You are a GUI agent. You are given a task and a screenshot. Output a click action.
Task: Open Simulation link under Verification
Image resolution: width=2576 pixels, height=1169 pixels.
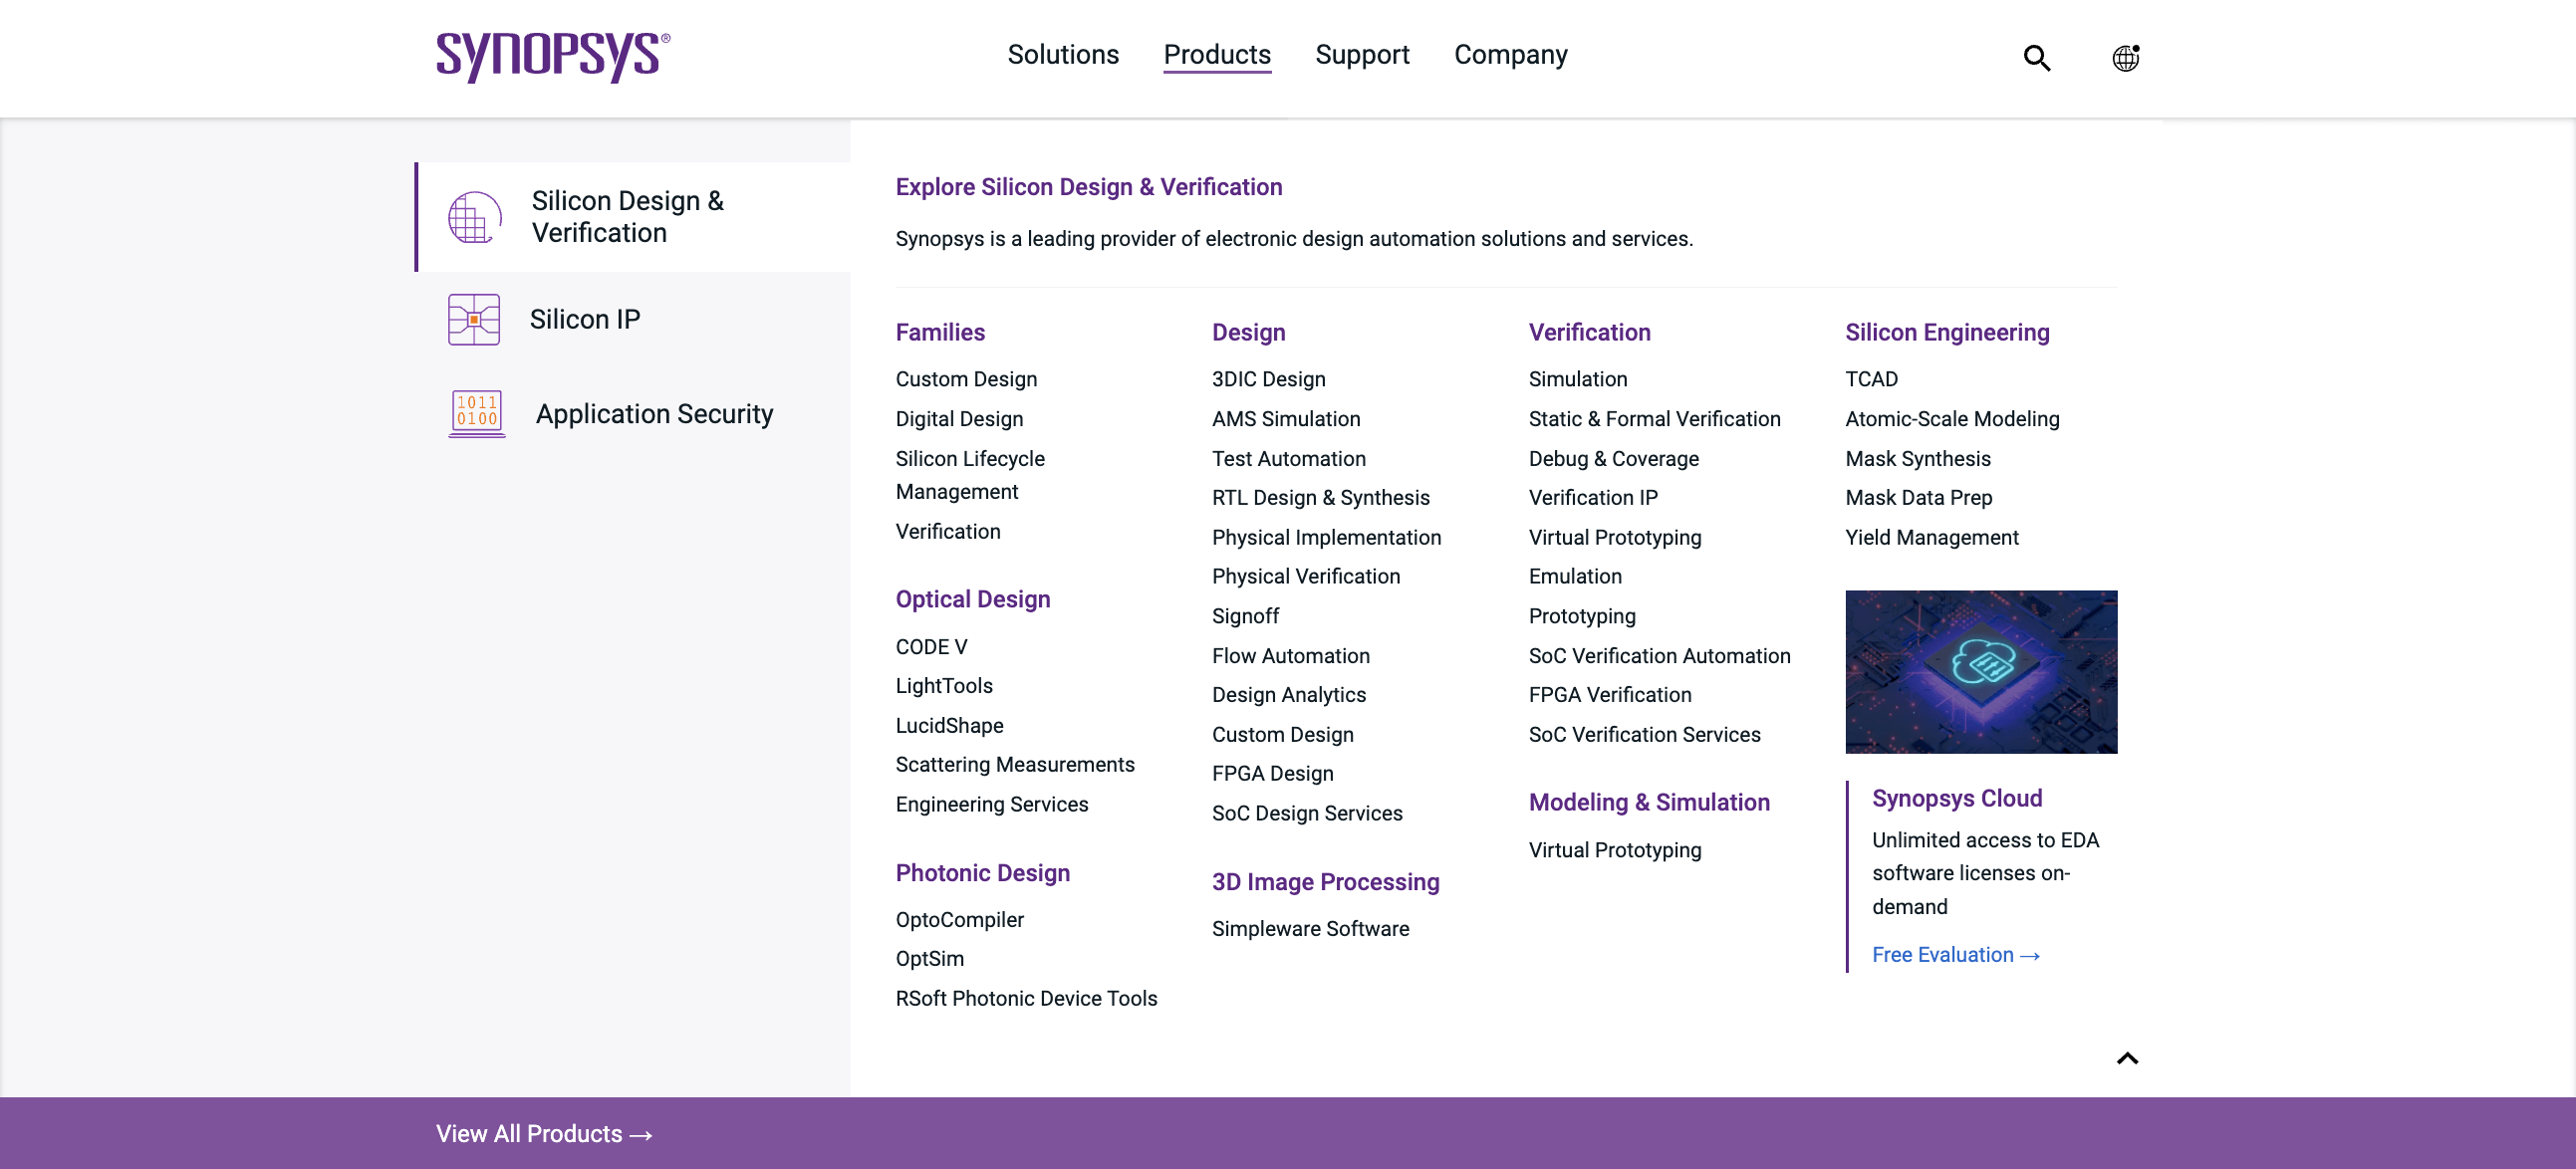coord(1578,379)
